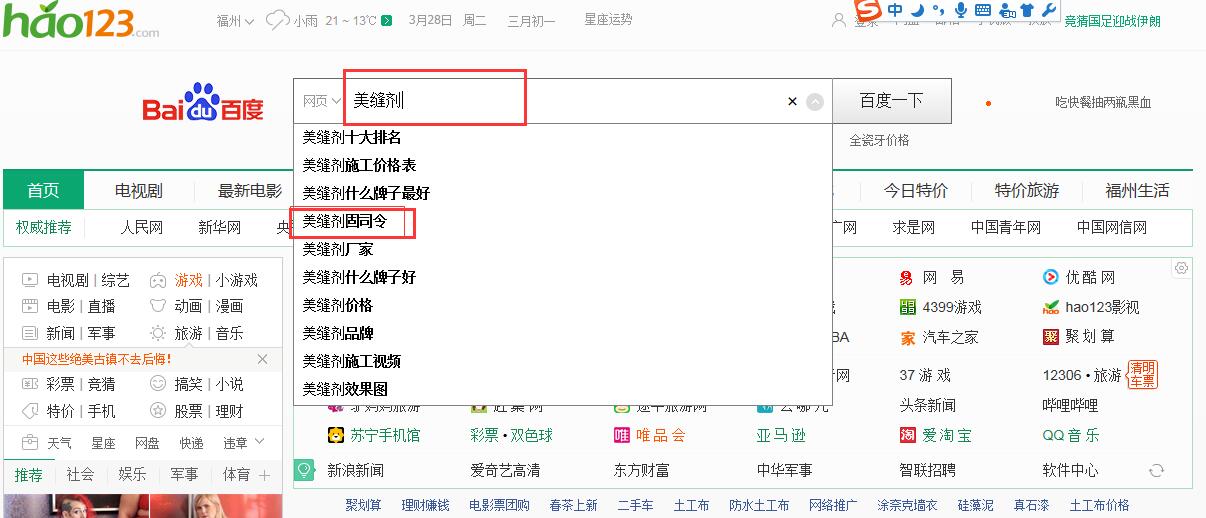Screen dimensions: 1206x518
Task: Add a news tab with plus icon
Action: coord(265,476)
